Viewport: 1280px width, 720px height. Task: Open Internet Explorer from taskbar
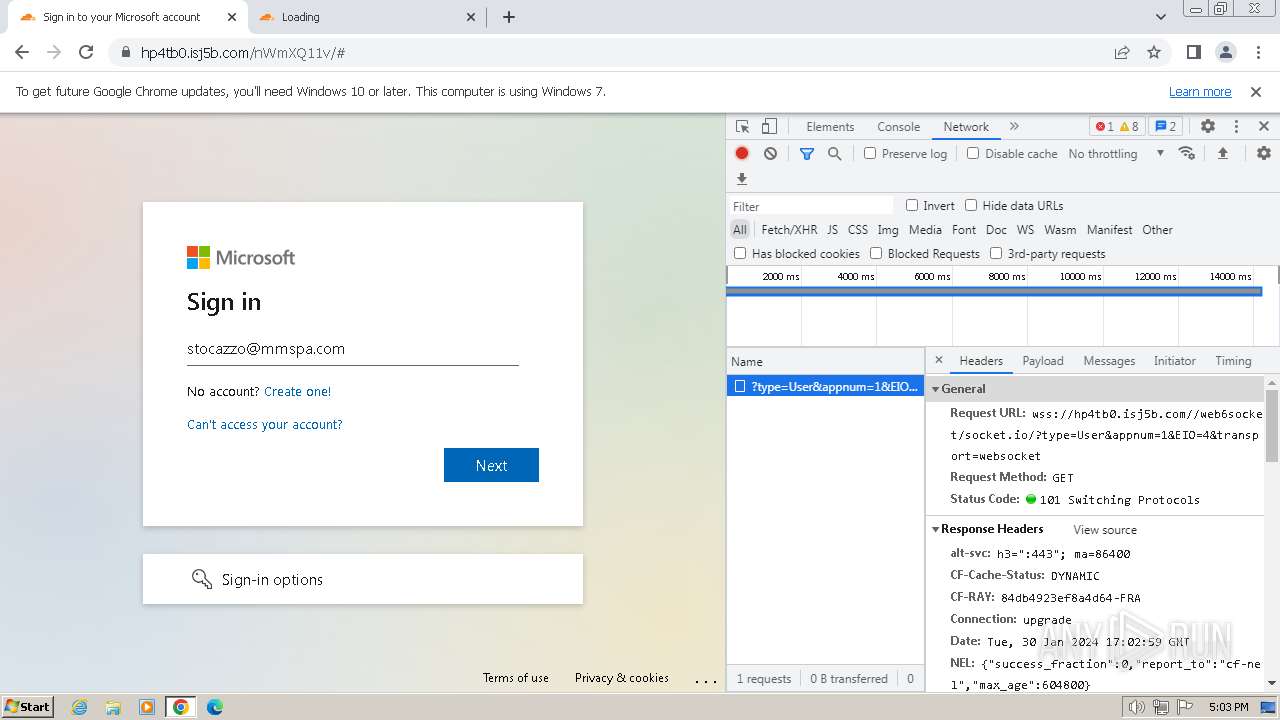click(80, 707)
